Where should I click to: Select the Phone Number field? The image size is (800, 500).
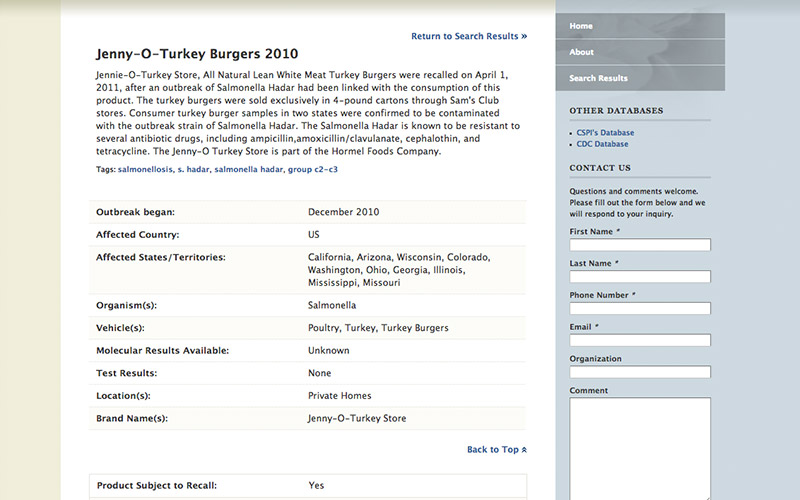640,309
